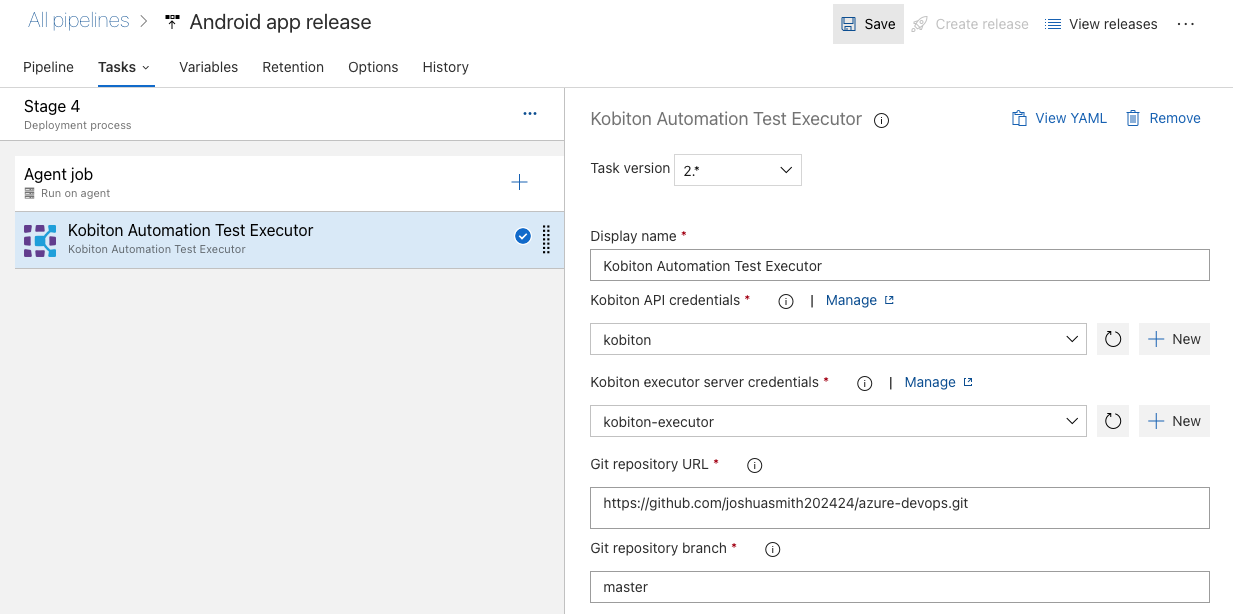Expand the Tasks tab dropdown chevron
The image size is (1233, 614).
tap(146, 67)
